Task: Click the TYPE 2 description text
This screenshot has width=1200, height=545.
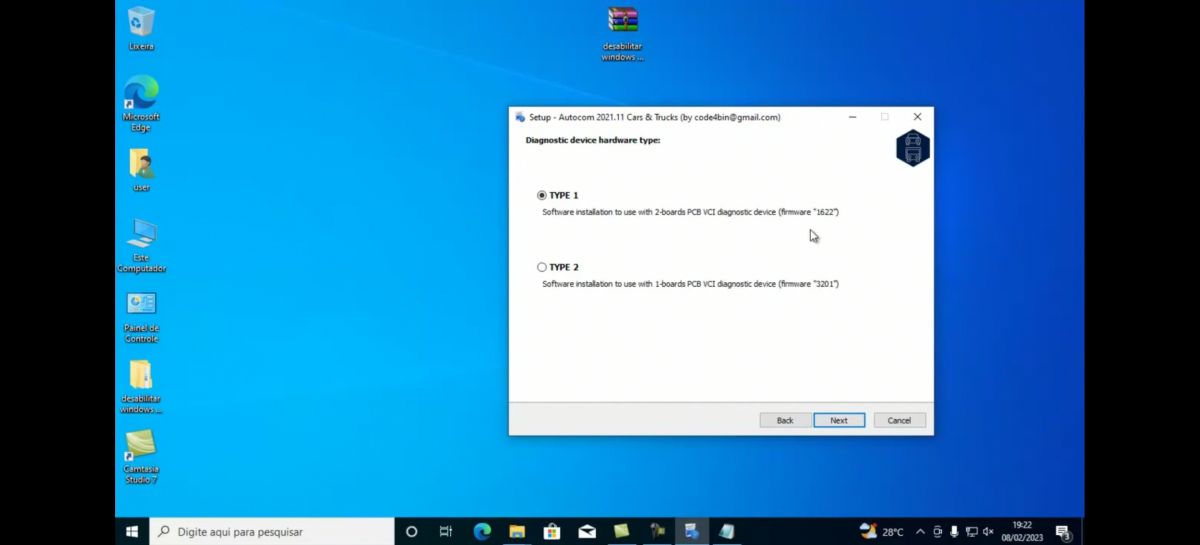Action: pos(690,285)
